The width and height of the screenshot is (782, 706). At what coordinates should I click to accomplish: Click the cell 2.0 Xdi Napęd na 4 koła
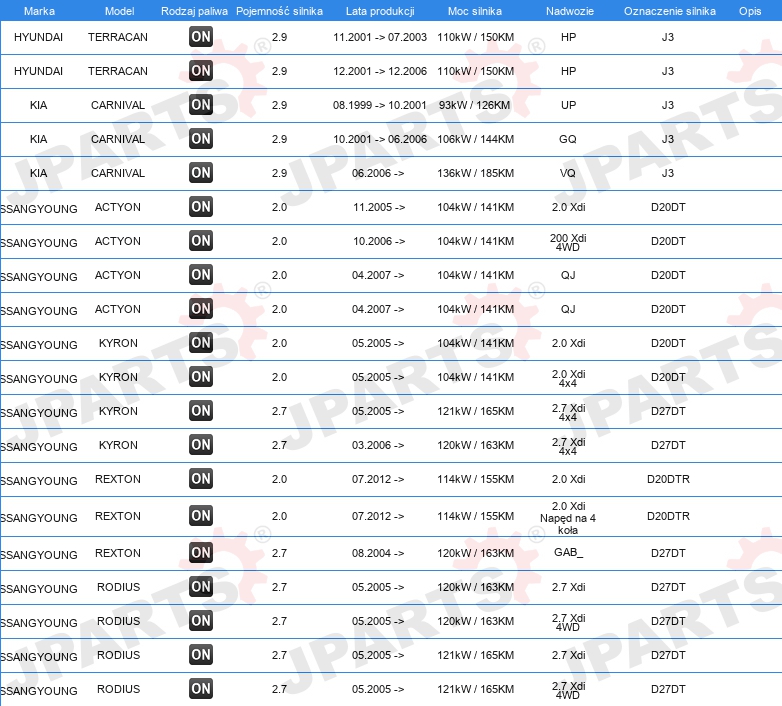[x=568, y=518]
